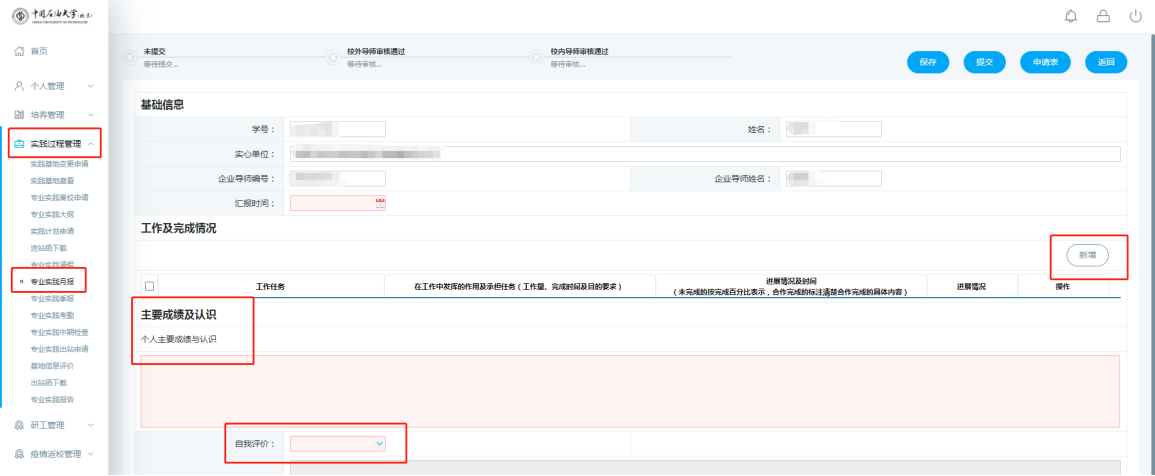This screenshot has width=1155, height=476.
Task: Click the 提交 button
Action: [x=984, y=62]
